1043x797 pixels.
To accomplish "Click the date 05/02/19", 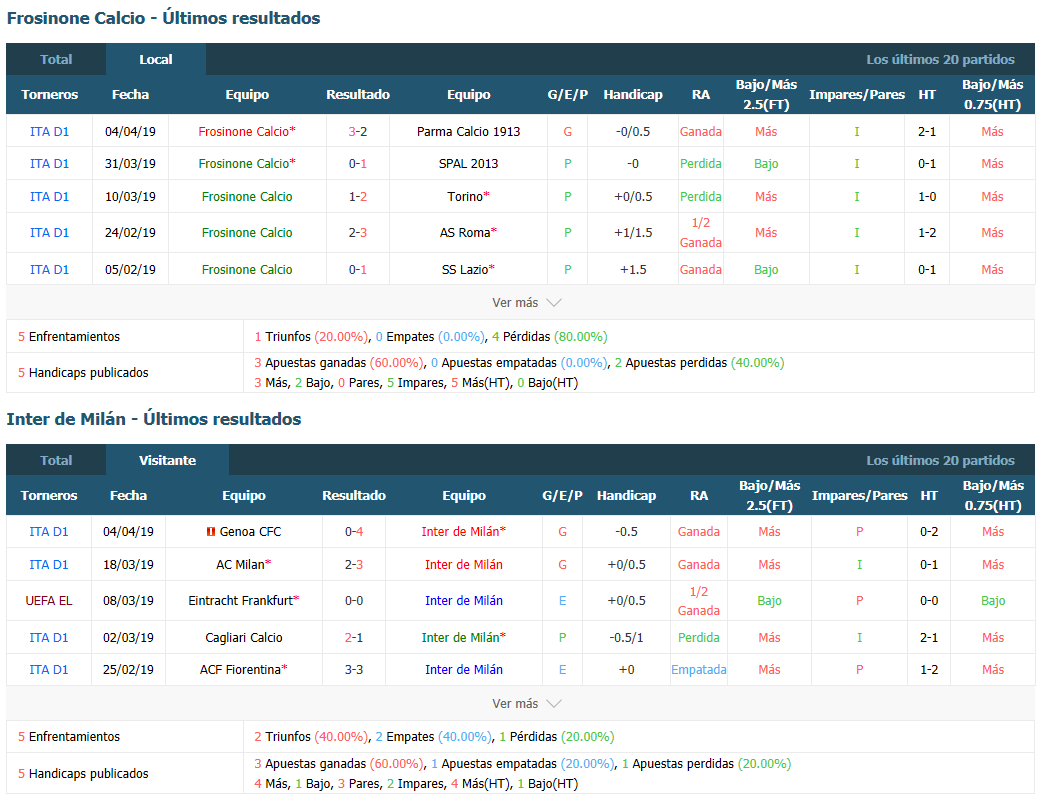I will (x=130, y=269).
